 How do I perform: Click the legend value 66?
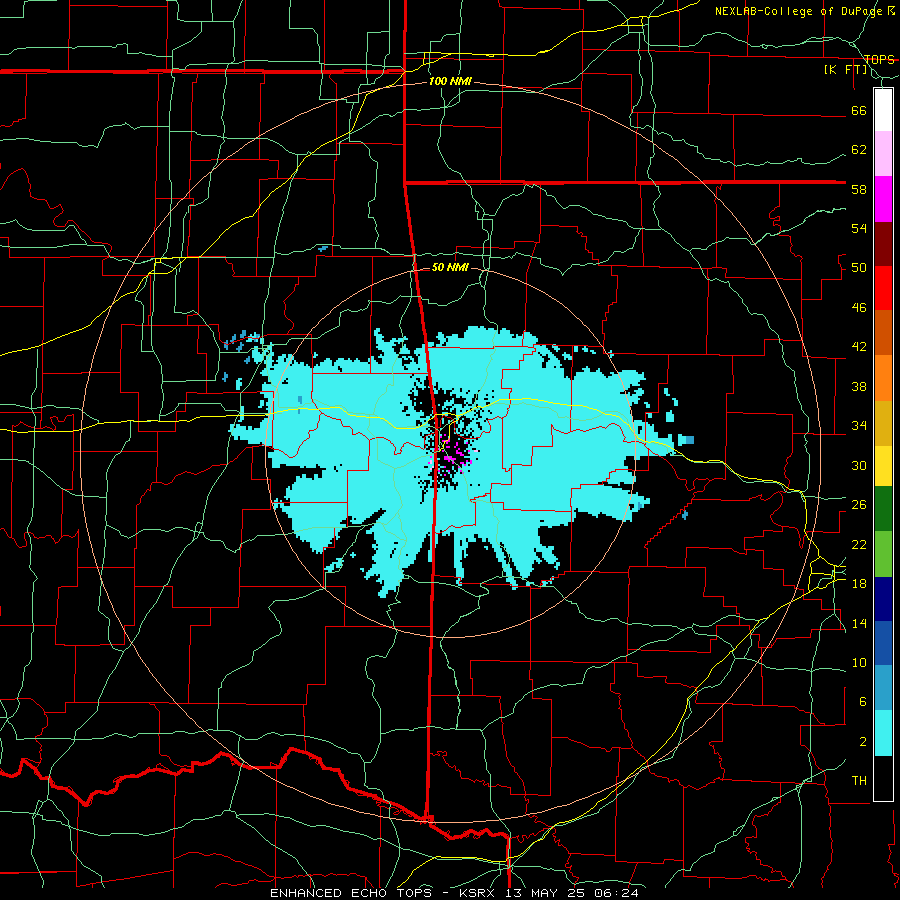(x=859, y=110)
